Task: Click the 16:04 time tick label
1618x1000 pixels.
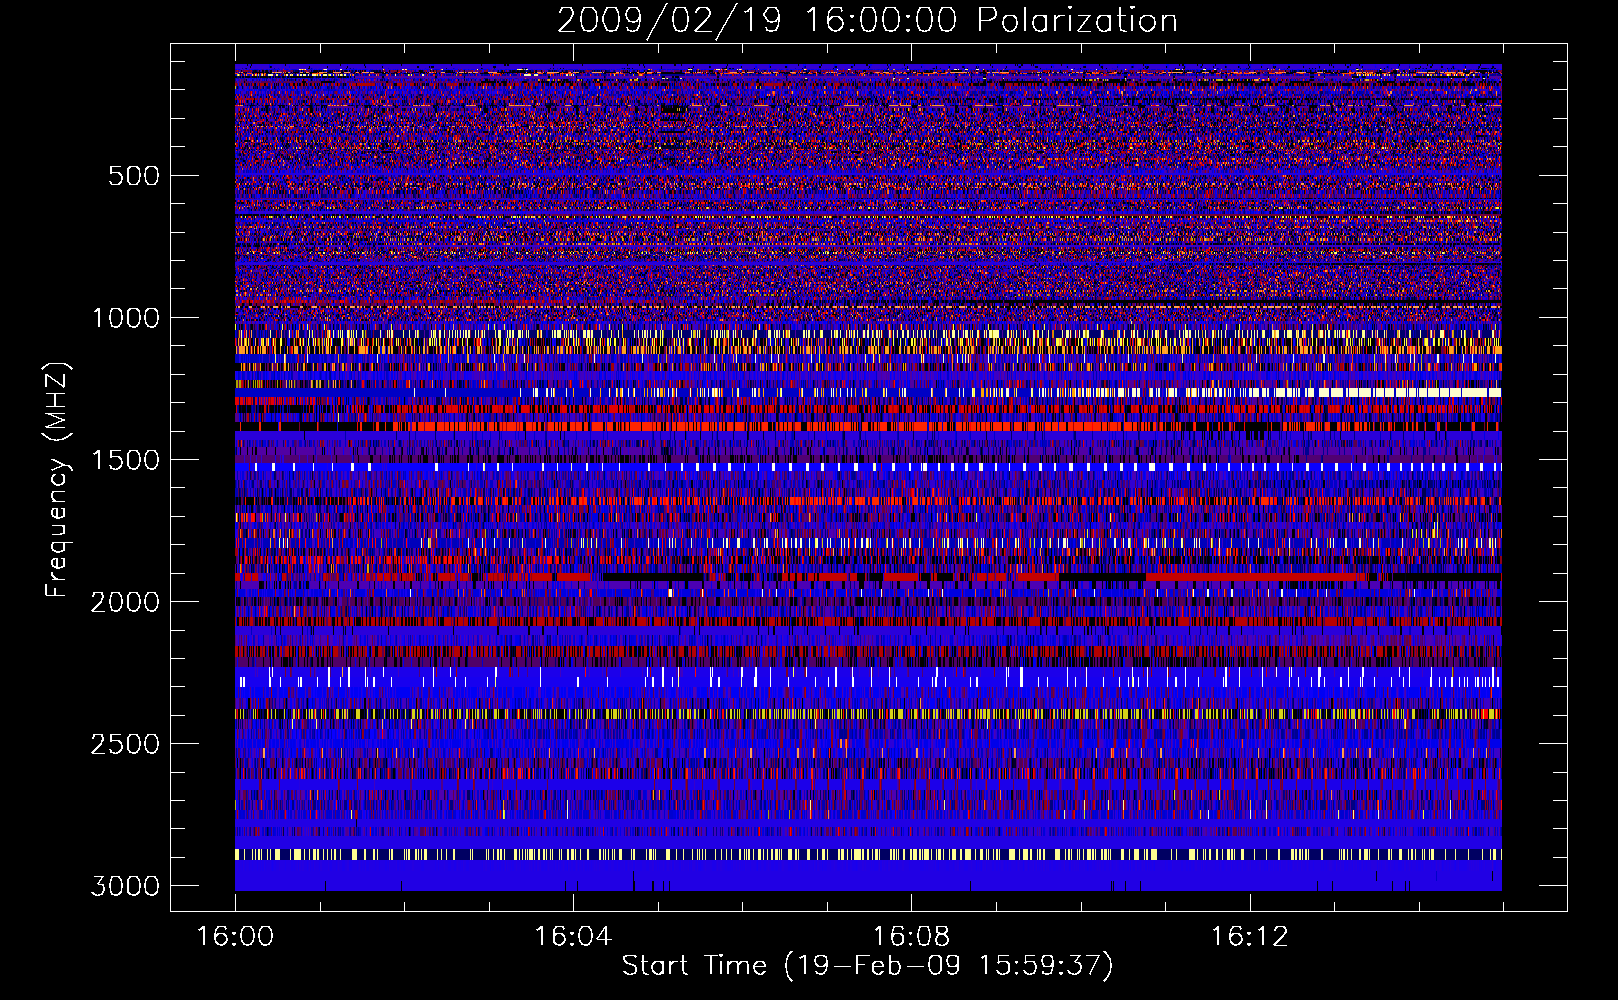Action: coord(573,937)
